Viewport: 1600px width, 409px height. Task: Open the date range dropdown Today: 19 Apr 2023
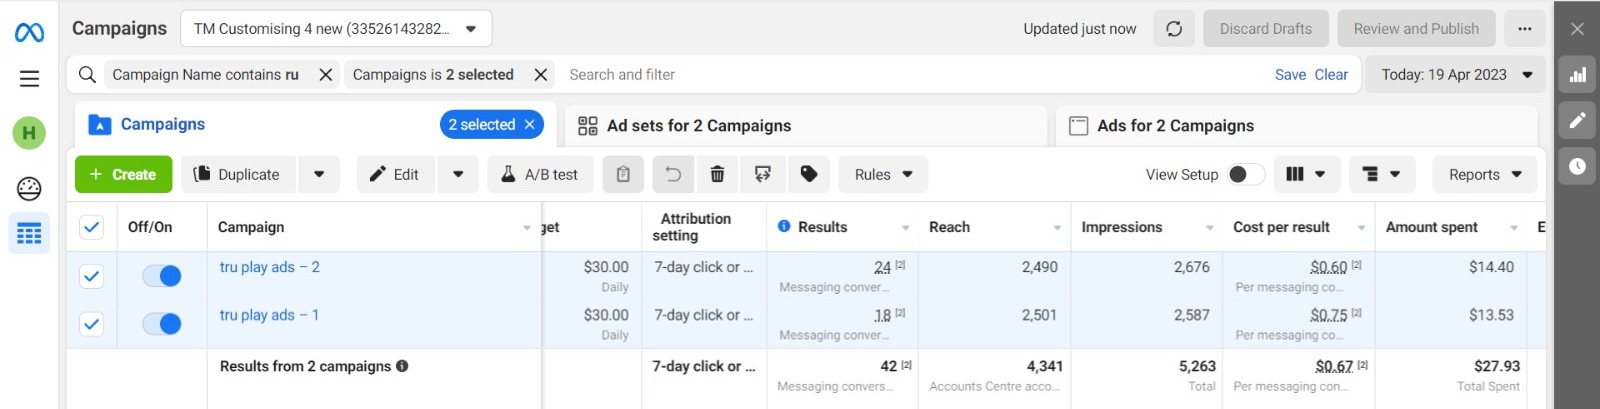(x=1455, y=75)
